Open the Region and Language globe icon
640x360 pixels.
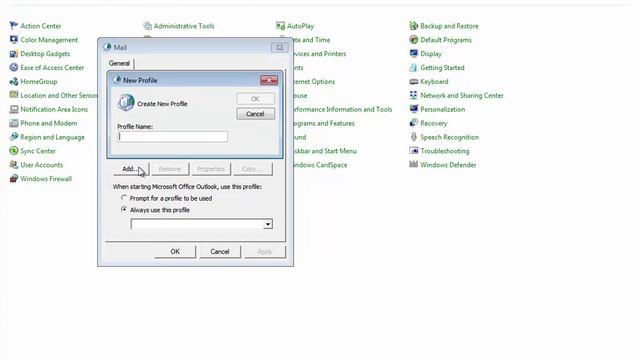pos(13,137)
